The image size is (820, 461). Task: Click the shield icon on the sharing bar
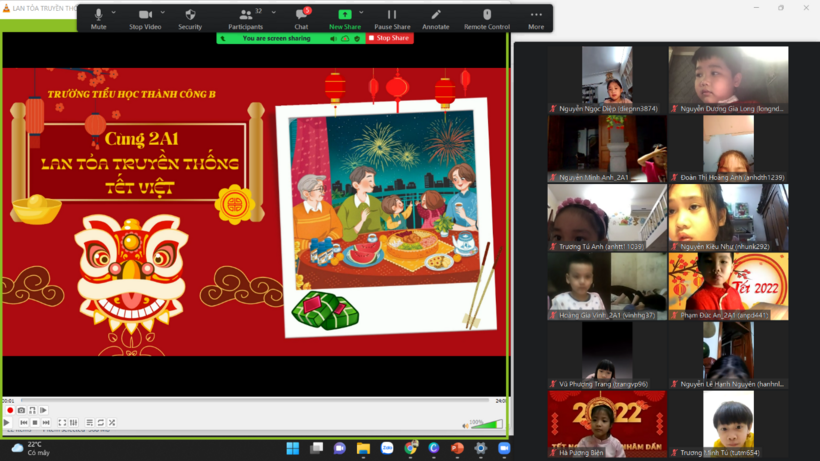357,39
